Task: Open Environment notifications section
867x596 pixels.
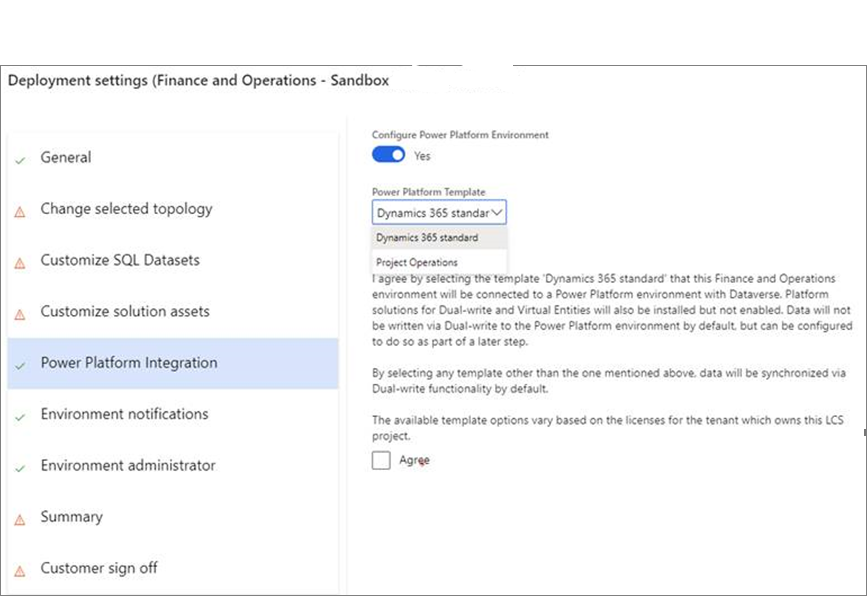Action: pos(173,415)
